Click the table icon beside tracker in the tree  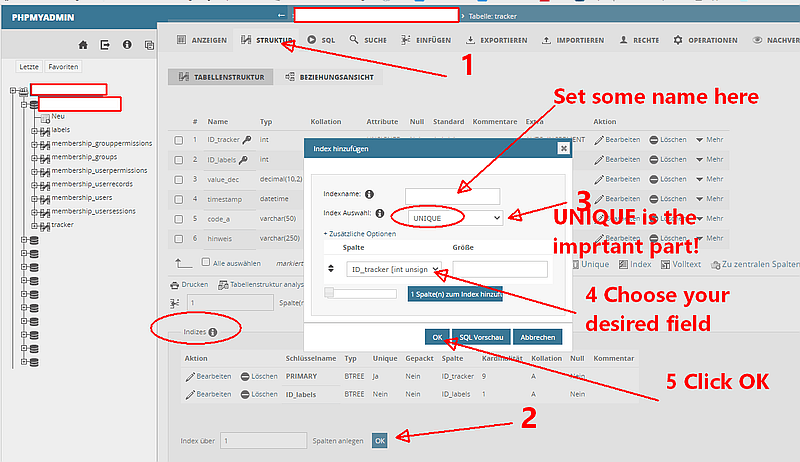pyautogui.click(x=45, y=226)
